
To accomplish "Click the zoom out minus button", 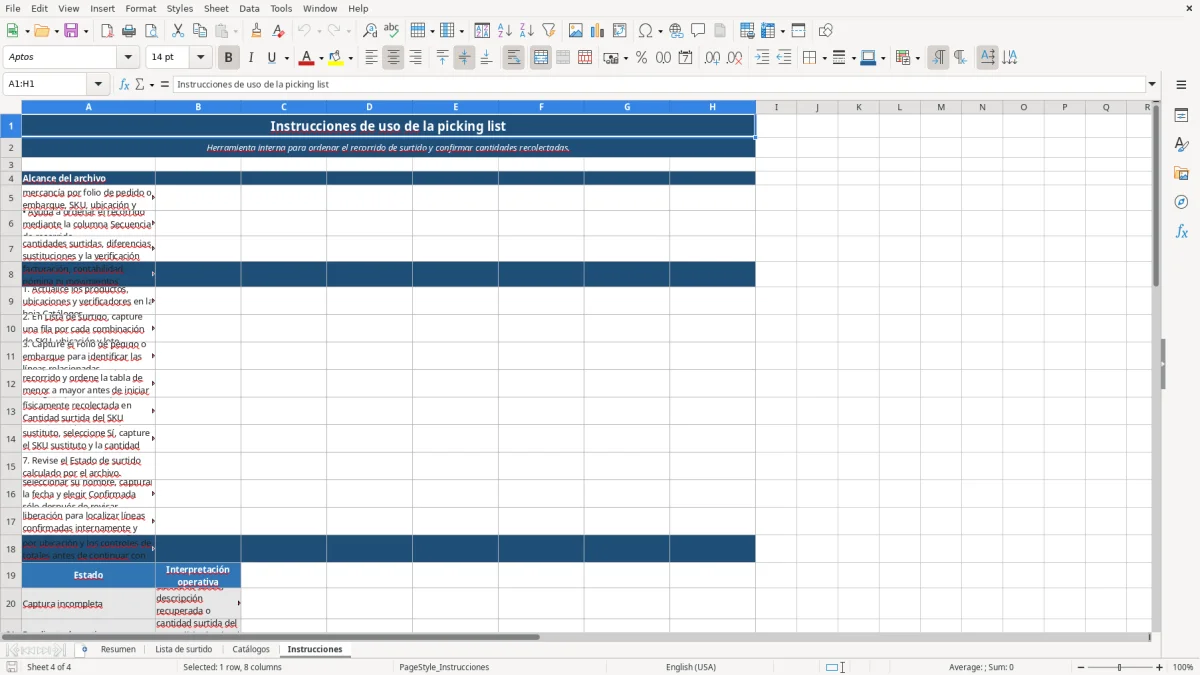I will pos(1081,667).
